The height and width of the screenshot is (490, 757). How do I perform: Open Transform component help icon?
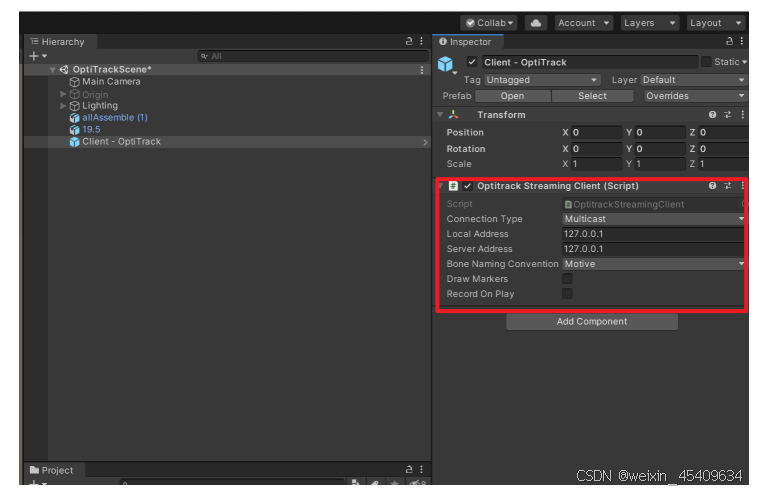point(712,114)
